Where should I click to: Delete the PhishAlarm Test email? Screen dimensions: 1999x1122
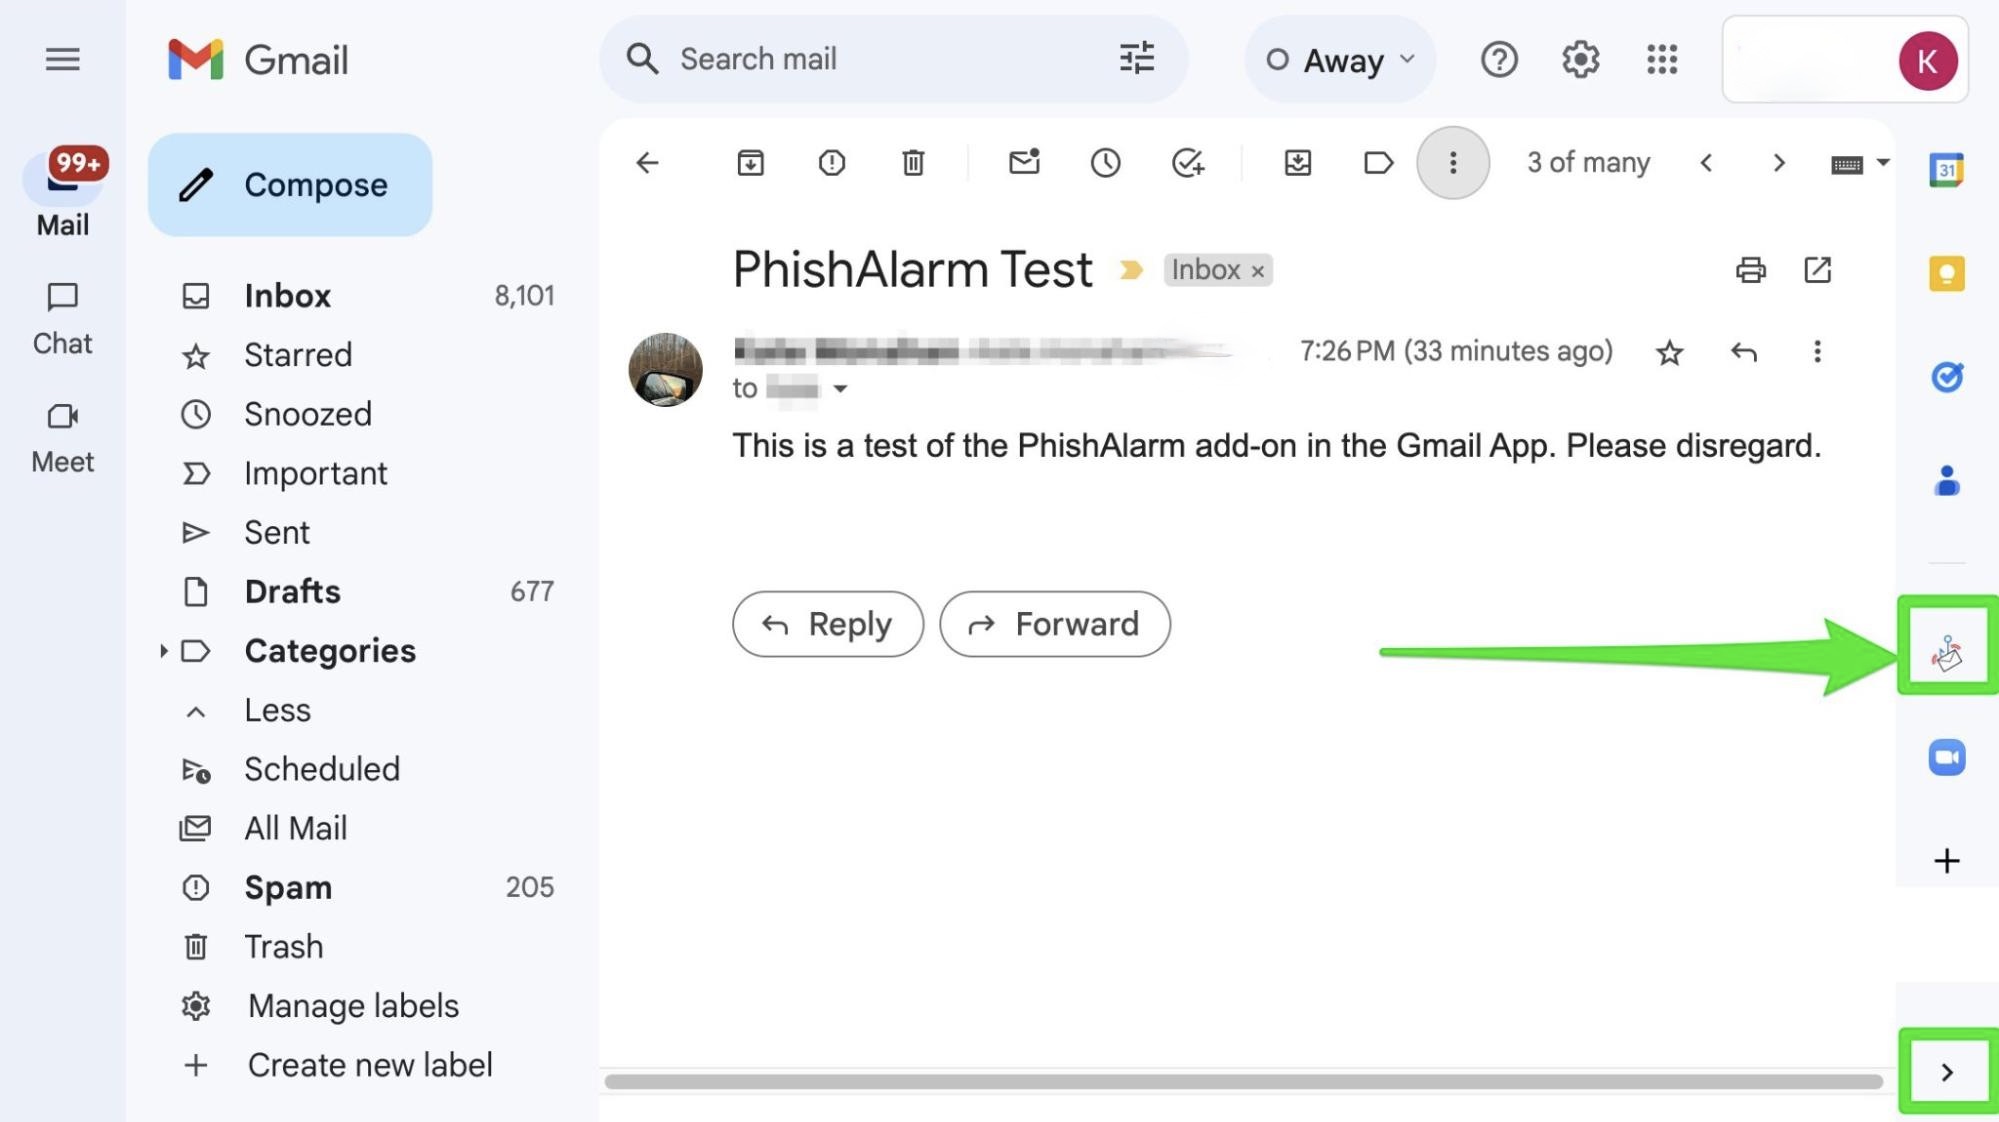[x=912, y=162]
